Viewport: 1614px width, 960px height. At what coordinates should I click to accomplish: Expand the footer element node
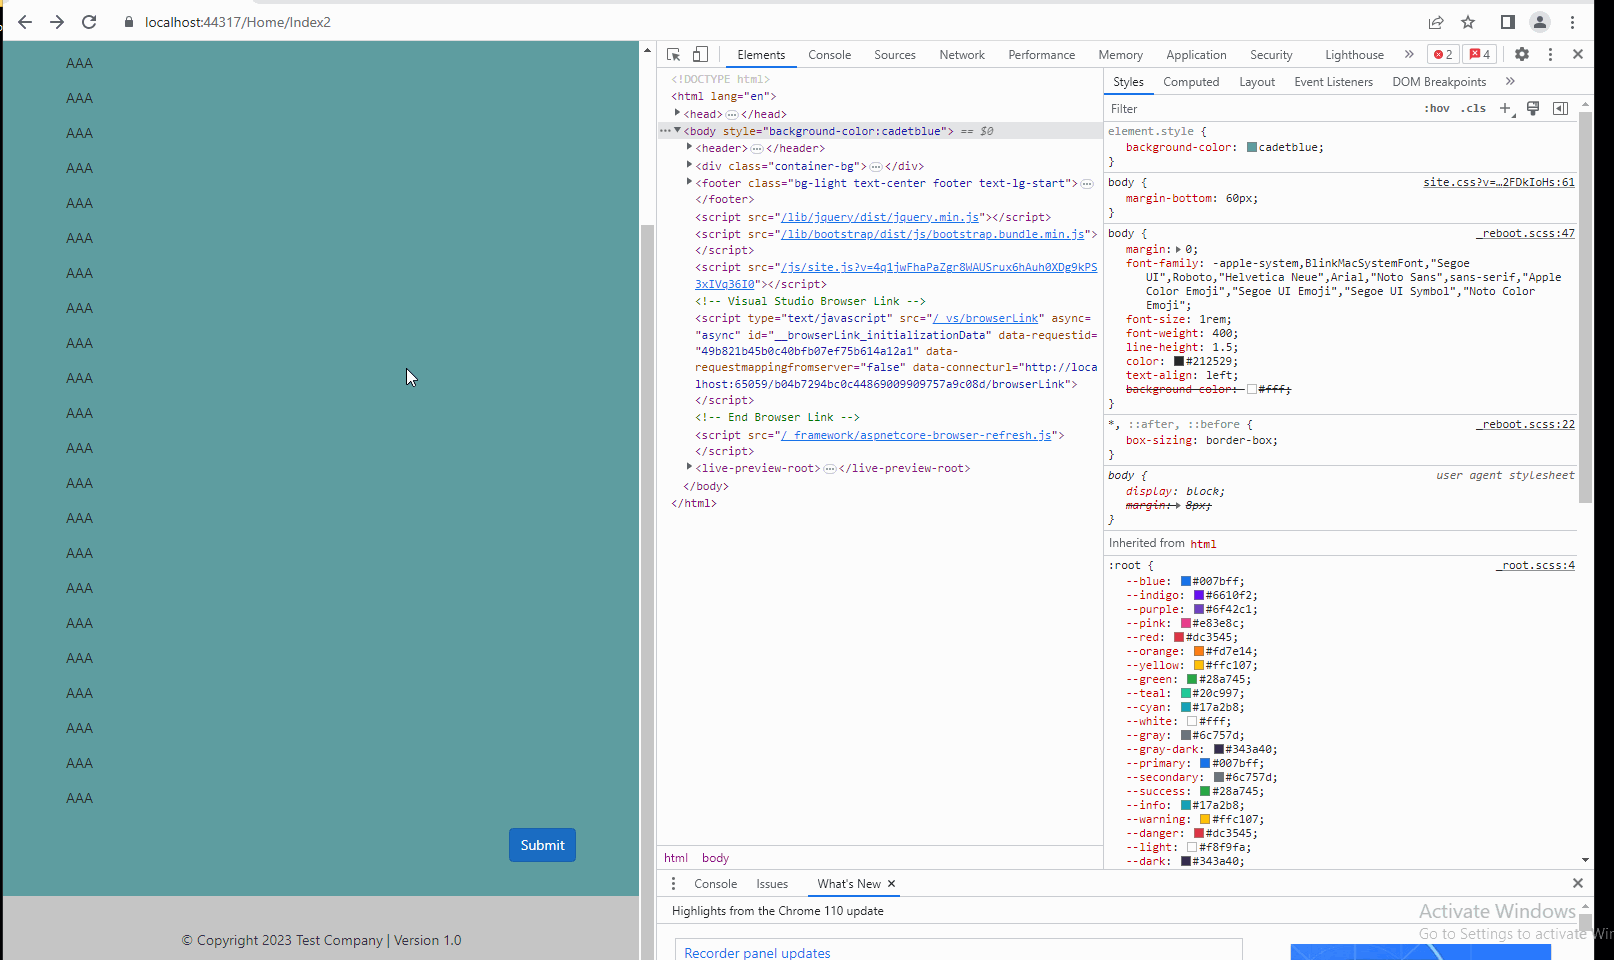click(x=689, y=182)
